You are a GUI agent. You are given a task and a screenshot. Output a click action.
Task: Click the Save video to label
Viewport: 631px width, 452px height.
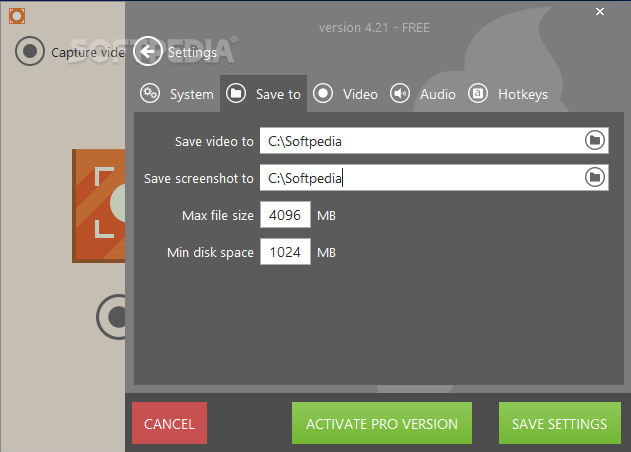pyautogui.click(x=214, y=142)
